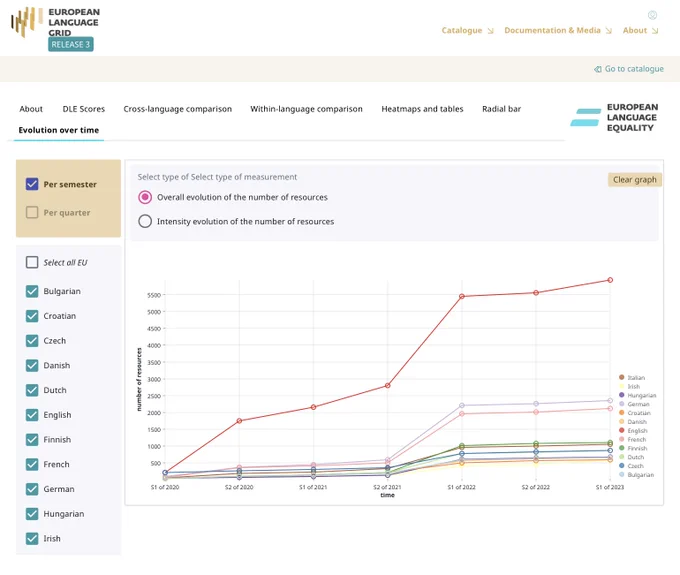This screenshot has width=680, height=575.
Task: Uncheck the Finnish checkbox
Action: [32, 440]
